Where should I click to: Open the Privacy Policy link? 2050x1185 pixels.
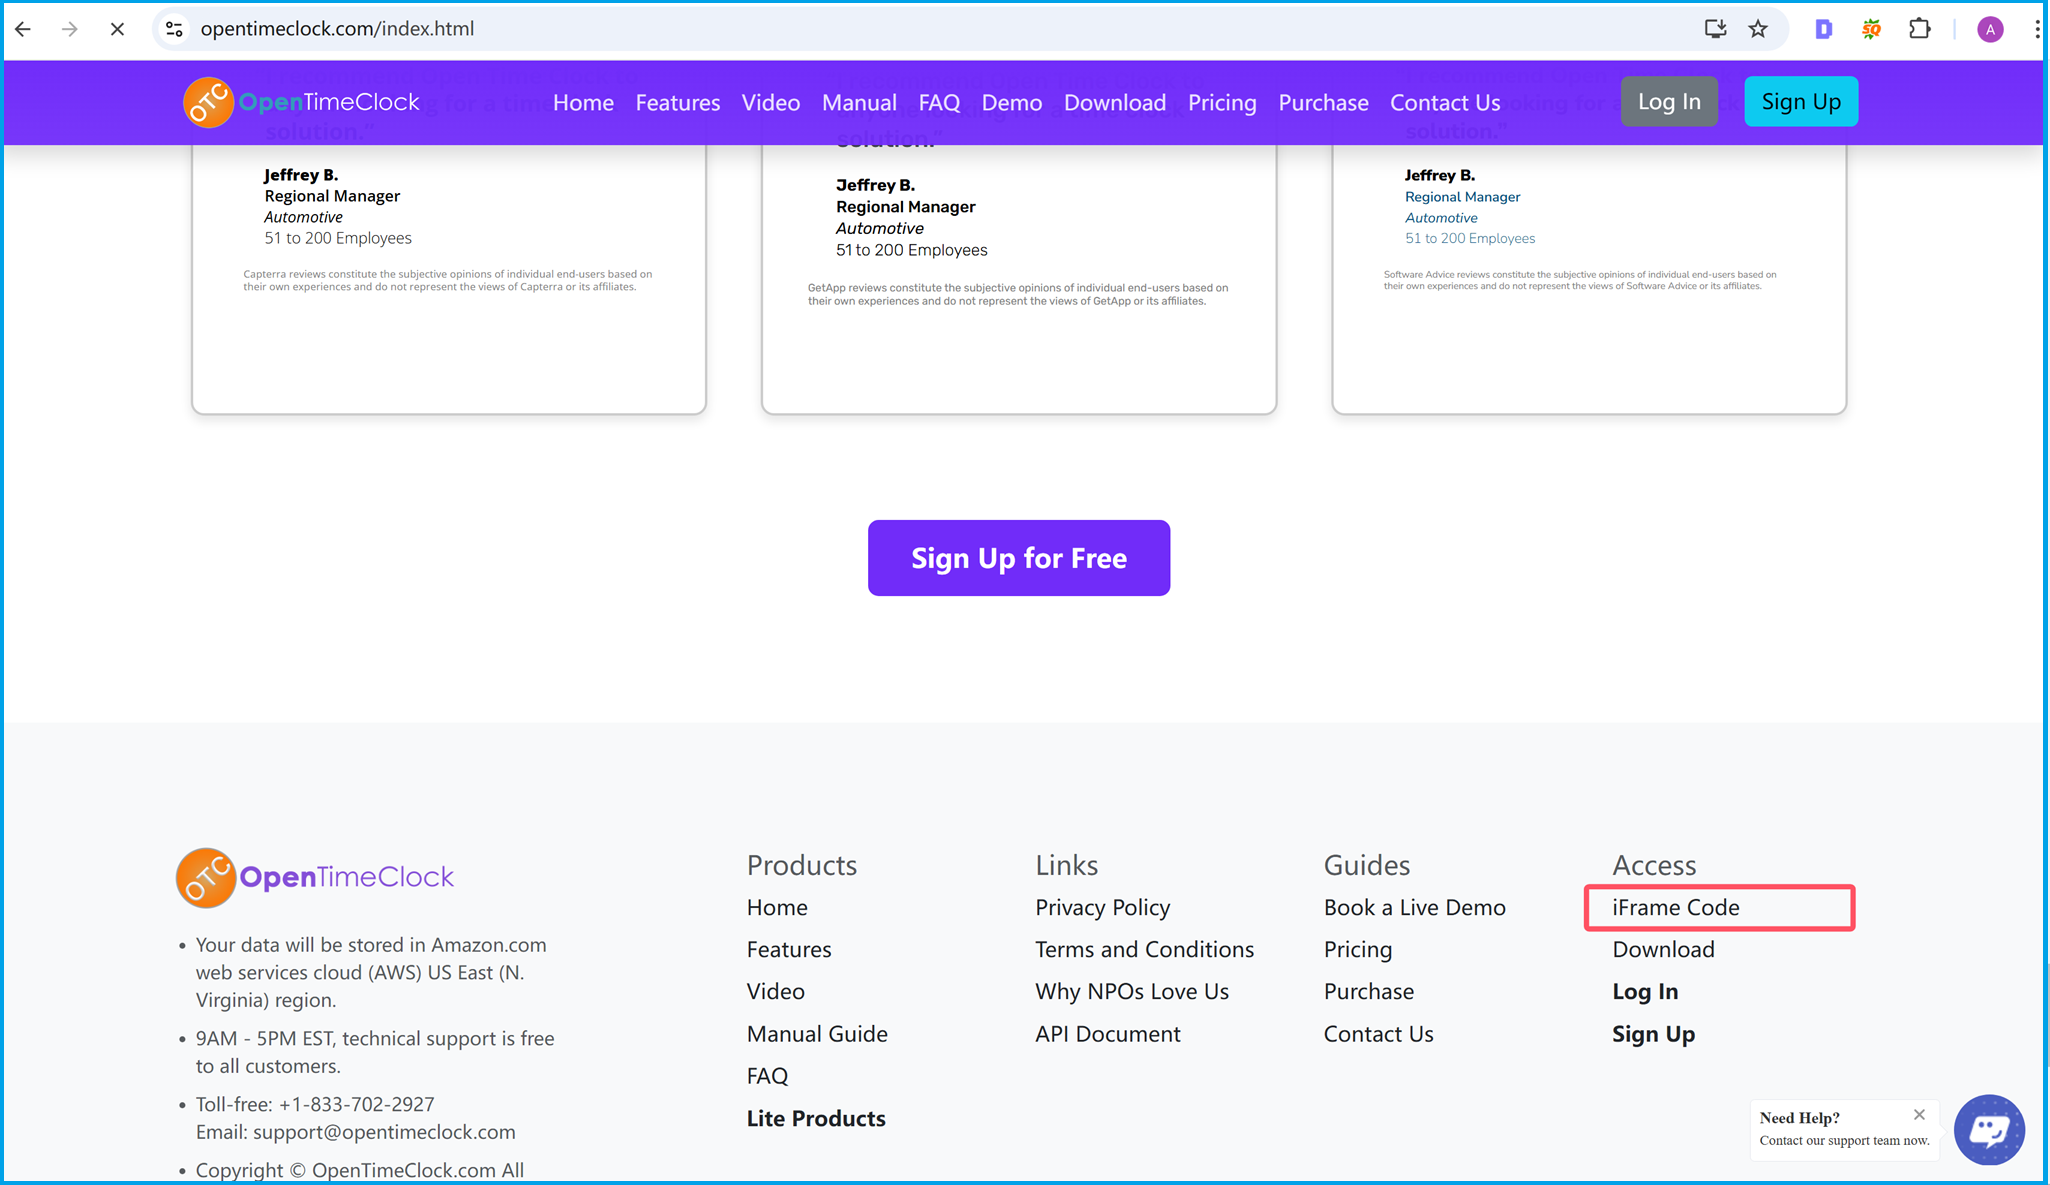pos(1102,907)
